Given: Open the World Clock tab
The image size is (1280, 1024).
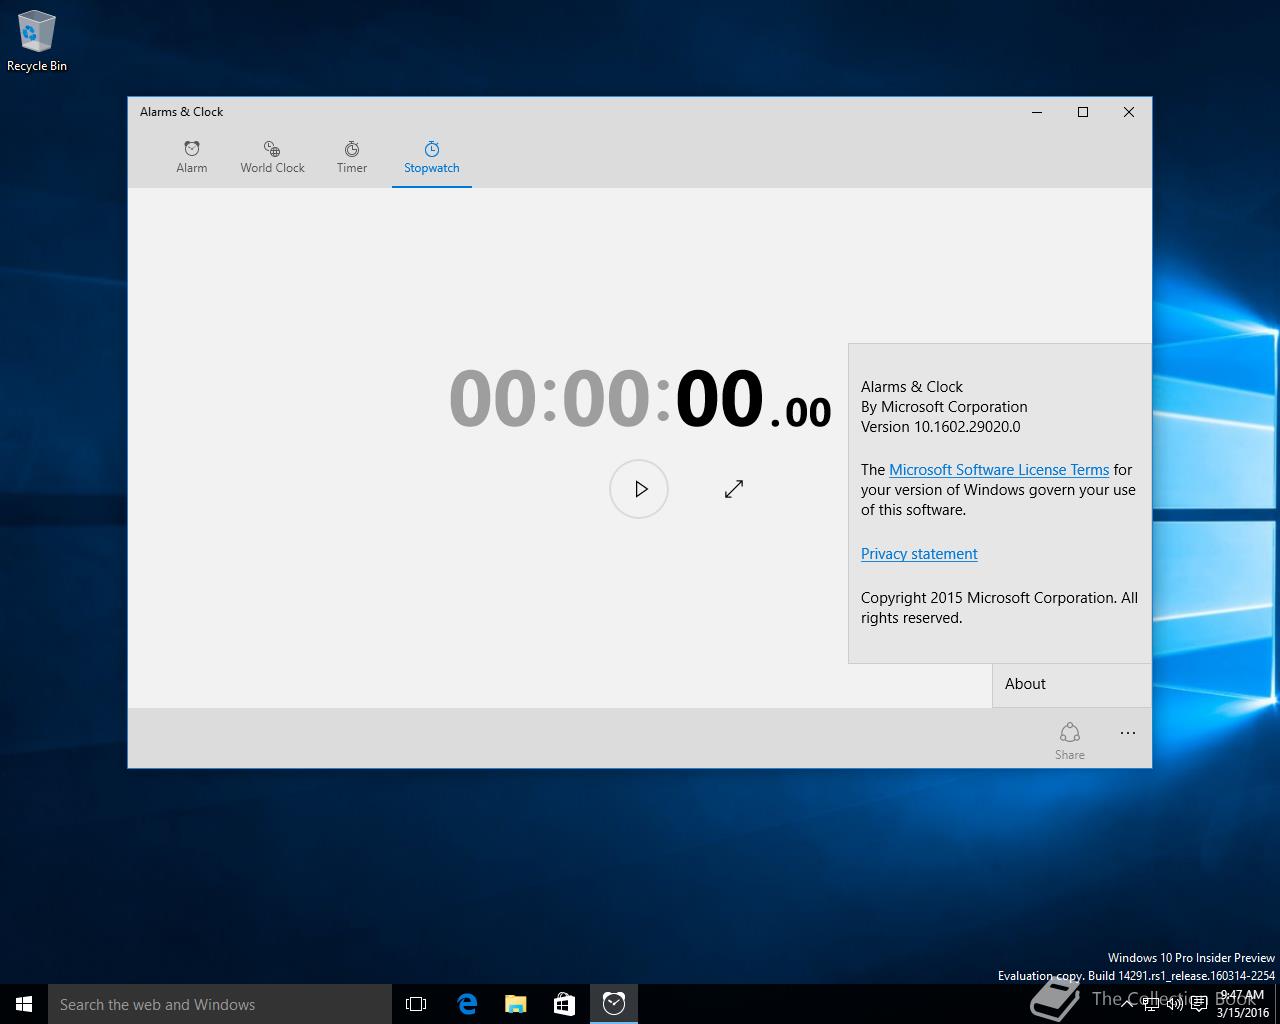Looking at the screenshot, I should (272, 157).
